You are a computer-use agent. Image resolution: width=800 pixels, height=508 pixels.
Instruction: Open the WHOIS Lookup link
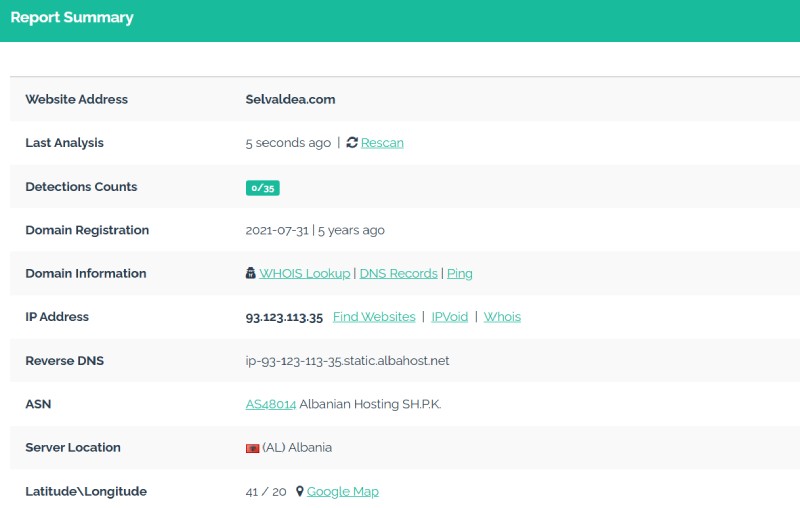tap(304, 273)
